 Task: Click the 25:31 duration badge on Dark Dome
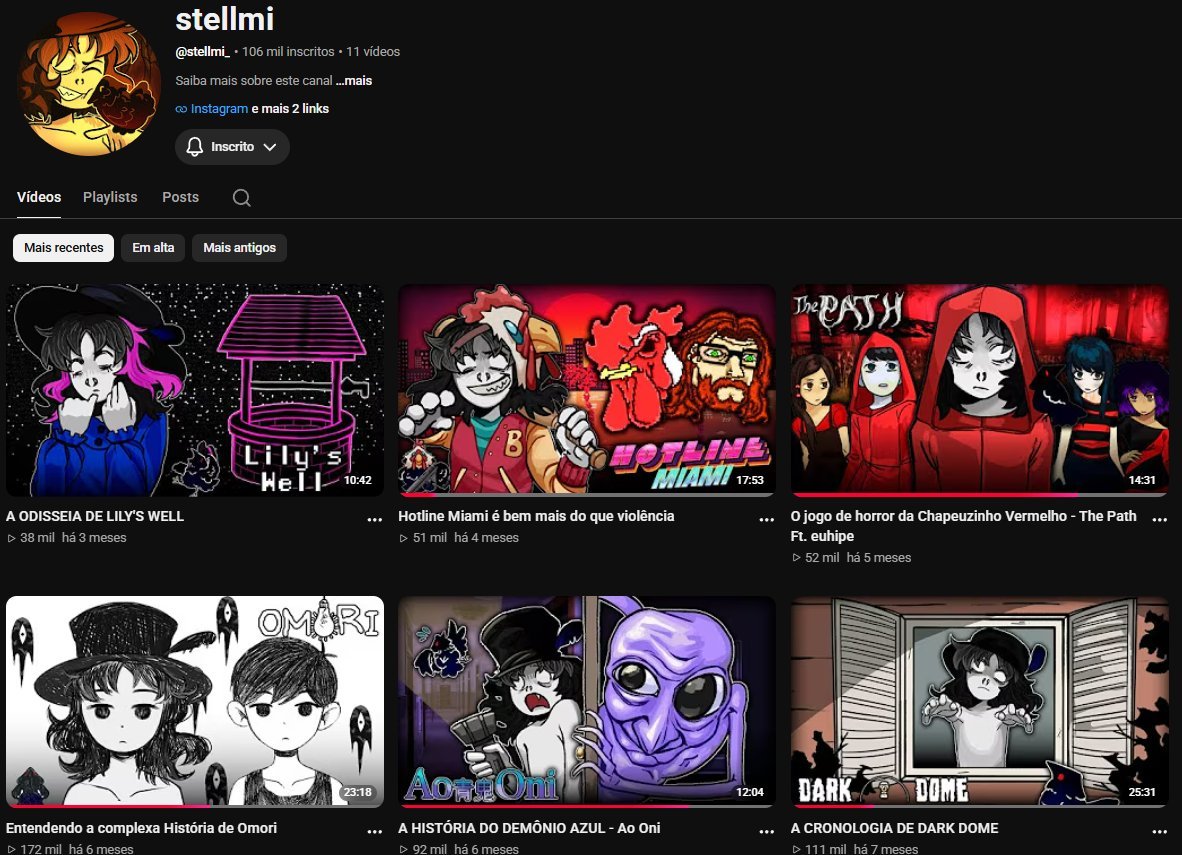[x=1142, y=792]
